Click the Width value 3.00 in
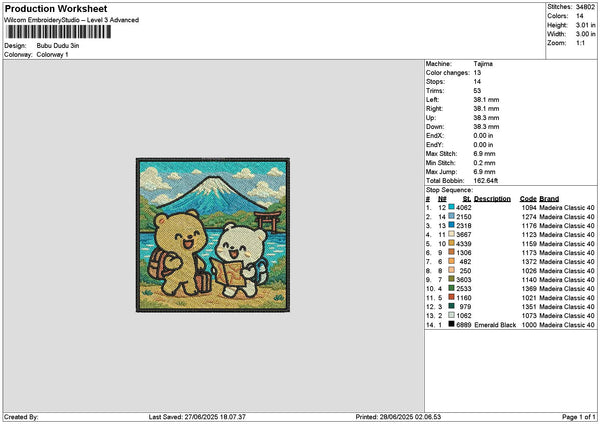The image size is (600, 424). (585, 34)
